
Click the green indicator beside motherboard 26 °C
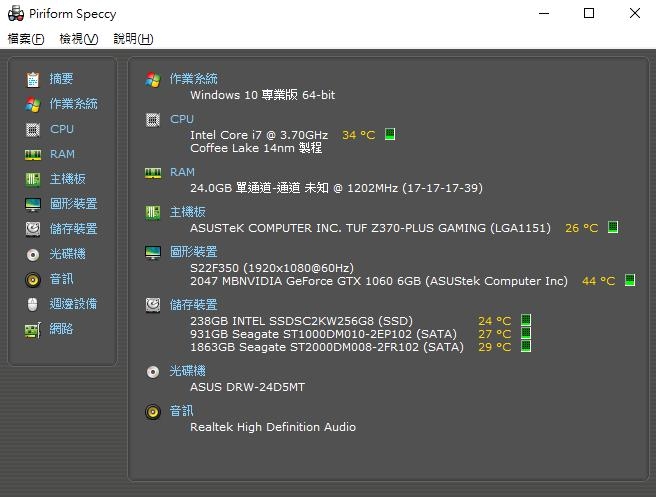(x=613, y=227)
